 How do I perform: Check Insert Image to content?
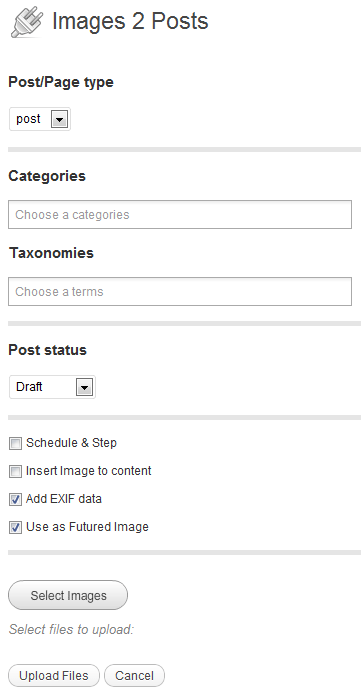[x=16, y=471]
